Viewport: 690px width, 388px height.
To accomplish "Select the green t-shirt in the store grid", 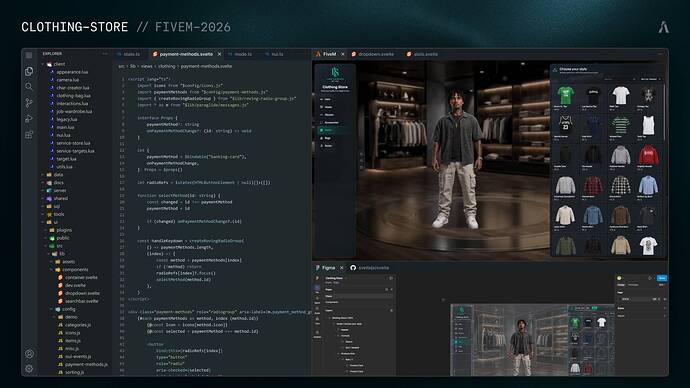I will coord(565,95).
